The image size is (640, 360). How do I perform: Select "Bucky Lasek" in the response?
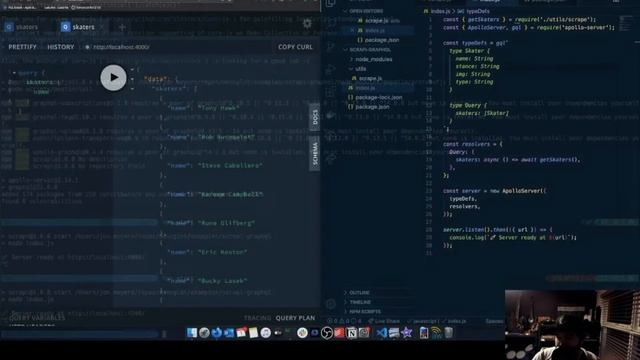coord(222,281)
